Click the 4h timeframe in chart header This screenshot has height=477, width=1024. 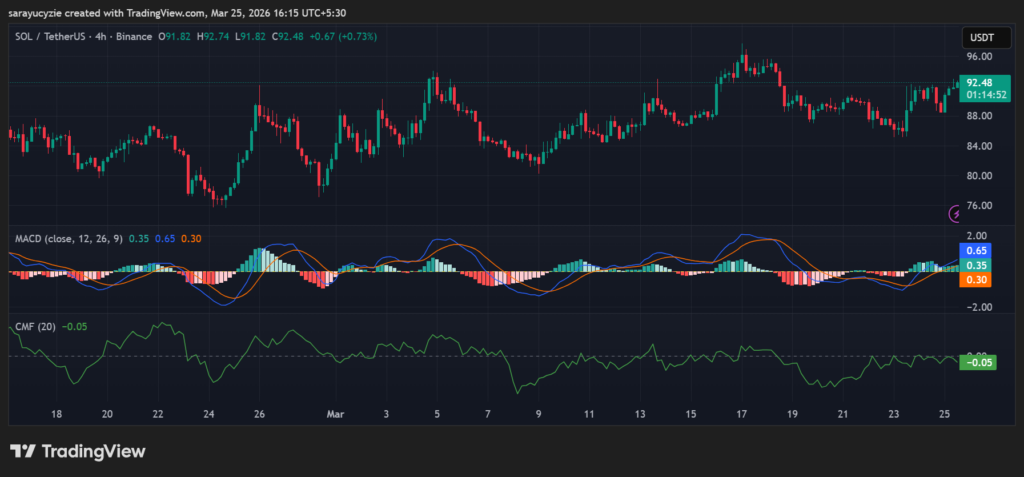coord(97,37)
